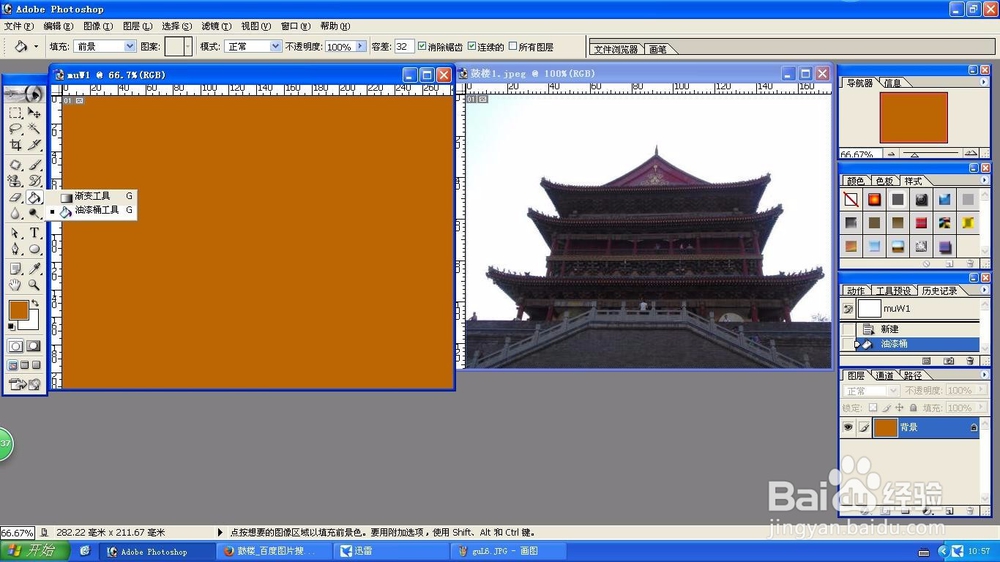Select the Notes tool
The image size is (1000, 562).
pos(15,269)
